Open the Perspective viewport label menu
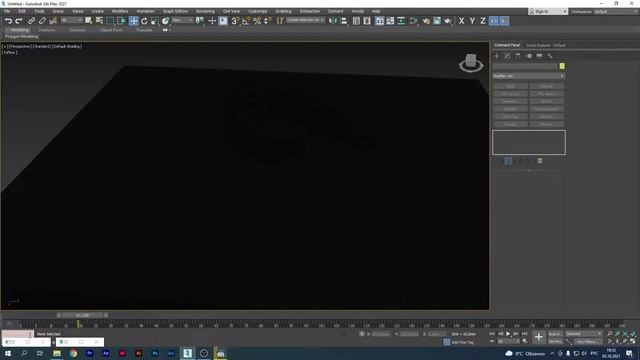This screenshot has height=360, width=640. pos(19,47)
